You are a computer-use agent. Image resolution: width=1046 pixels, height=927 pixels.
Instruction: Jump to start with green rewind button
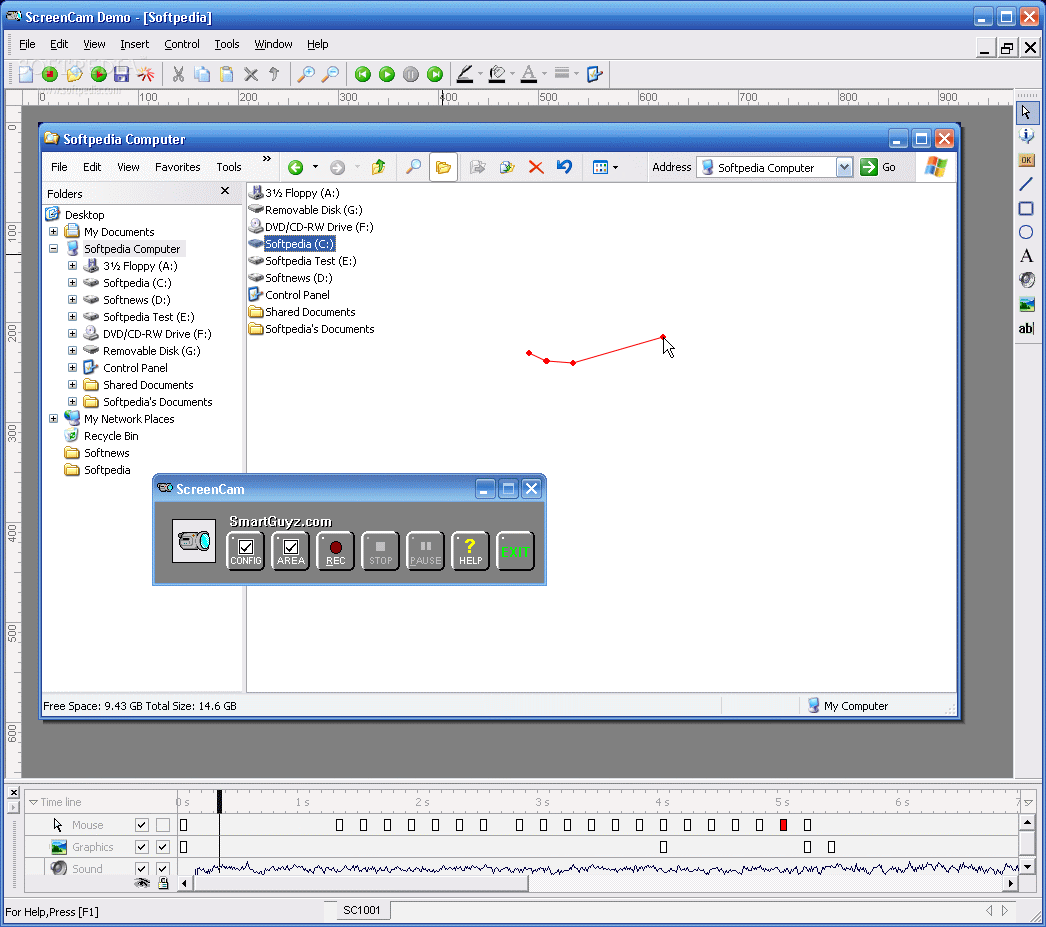pyautogui.click(x=363, y=74)
